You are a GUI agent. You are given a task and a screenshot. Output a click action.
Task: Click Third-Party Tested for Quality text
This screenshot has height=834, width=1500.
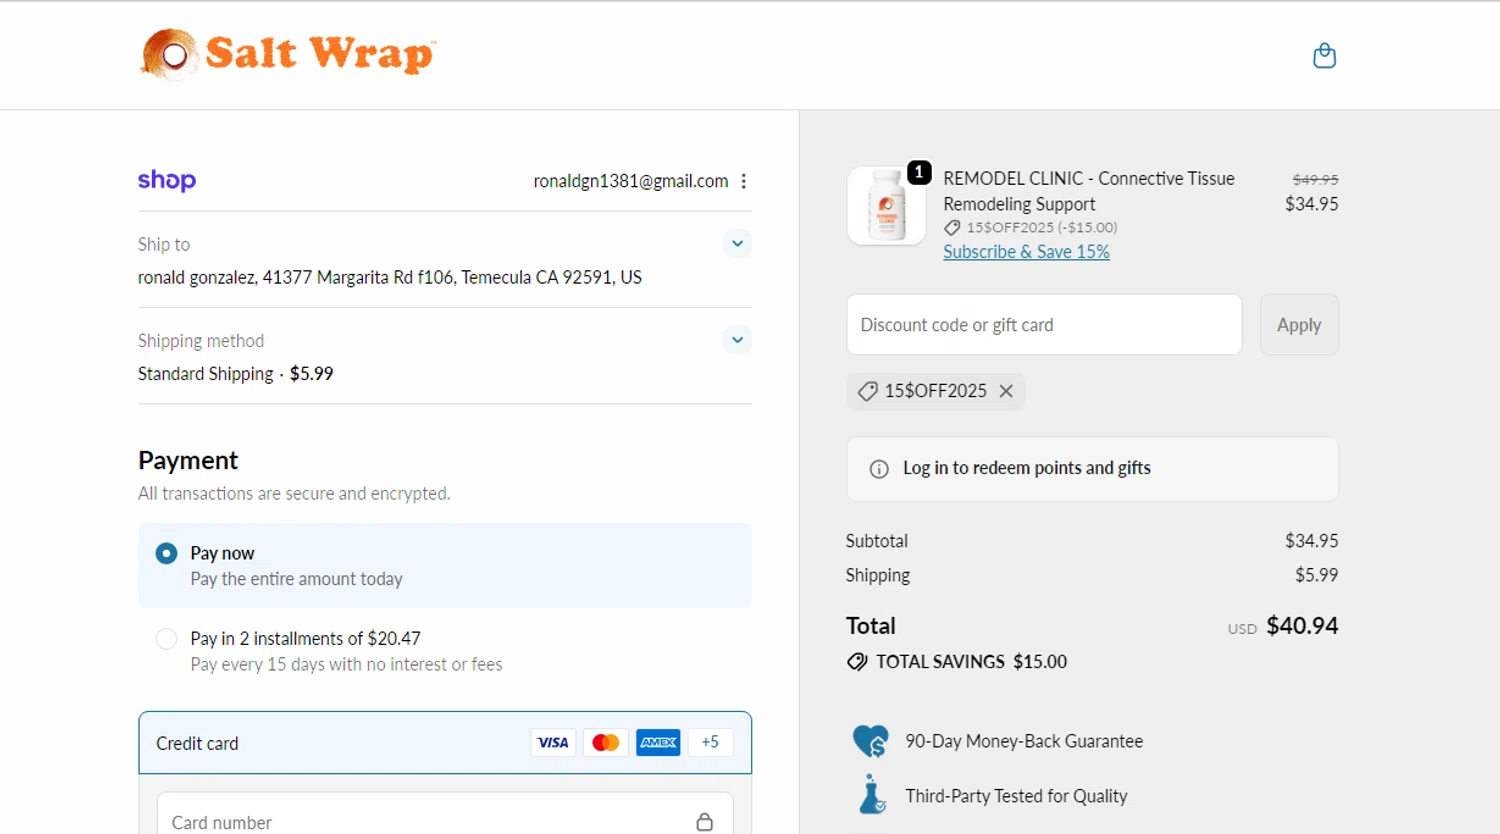pyautogui.click(x=1016, y=797)
